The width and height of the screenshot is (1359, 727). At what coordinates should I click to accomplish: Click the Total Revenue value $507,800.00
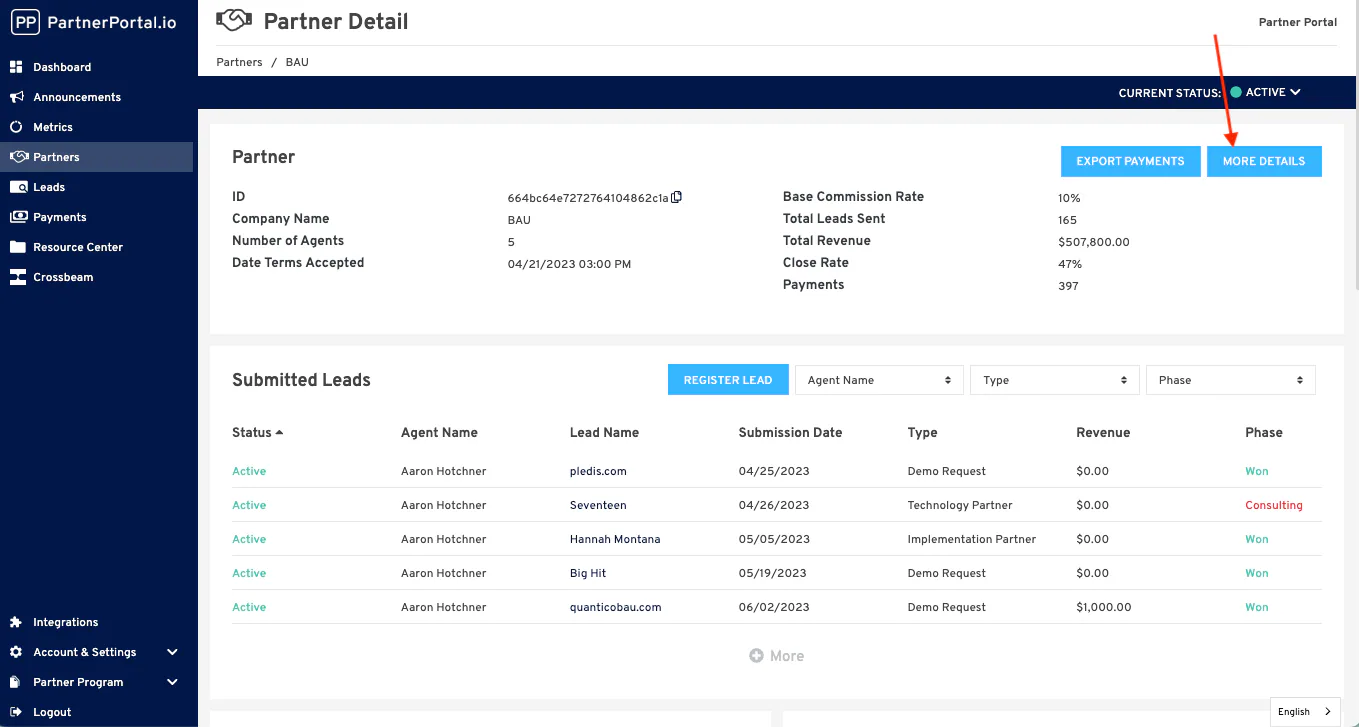[x=1094, y=242]
